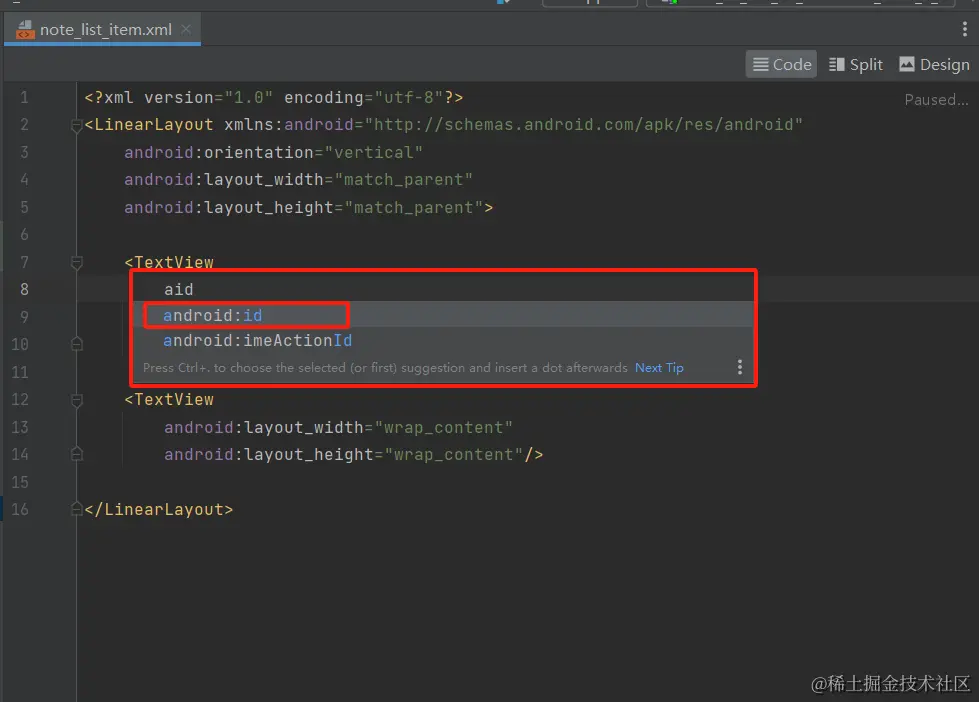Click the Paused analysis status text
The height and width of the screenshot is (702, 979).
(936, 99)
